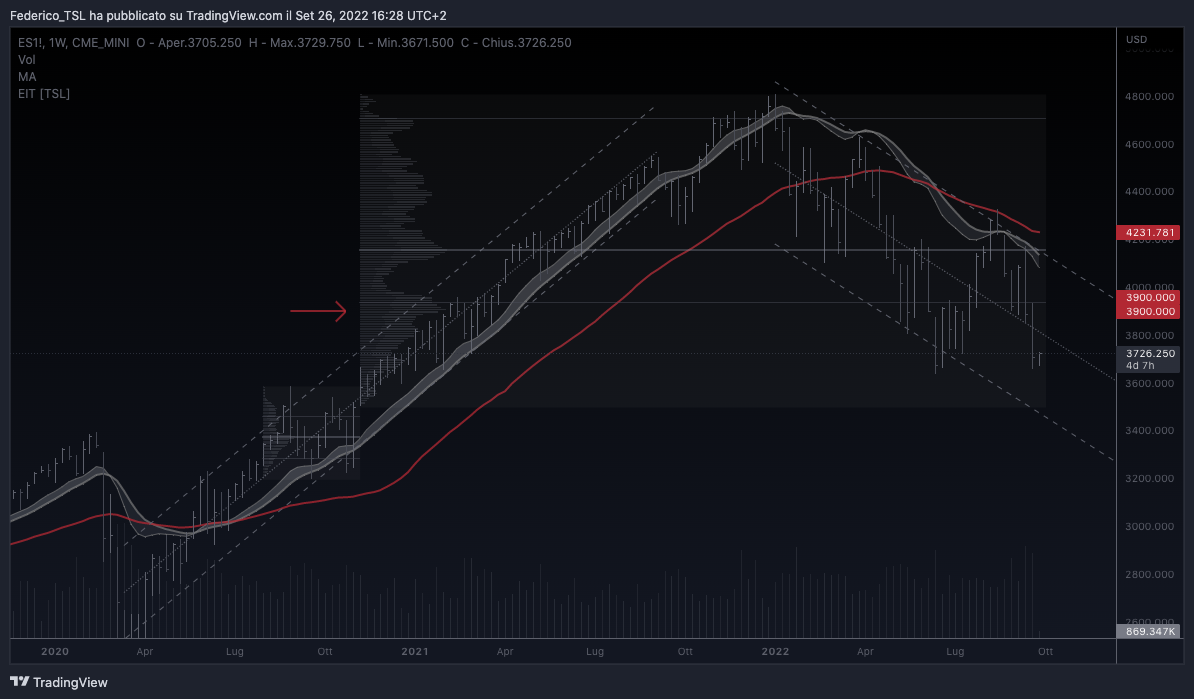Click the 2020 label on time axis
Image resolution: width=1194 pixels, height=699 pixels.
click(x=55, y=651)
